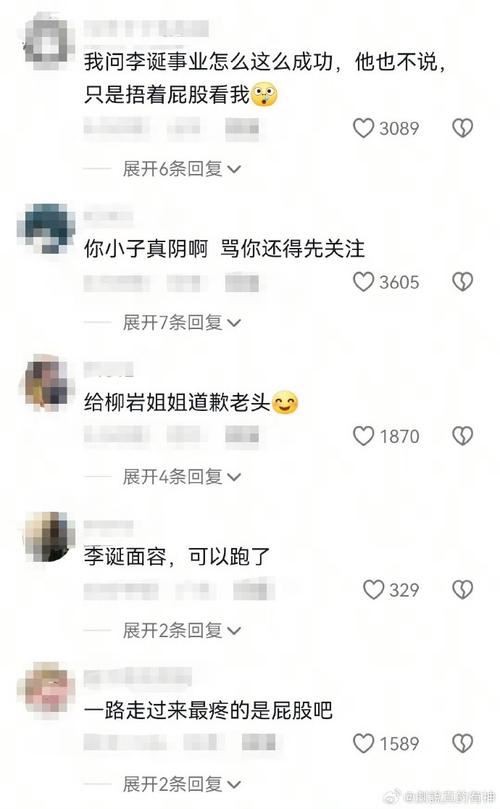The image size is (500, 809).
Task: Tap comment text 一路走过来最疼的是屁股吧
Action: 208,710
